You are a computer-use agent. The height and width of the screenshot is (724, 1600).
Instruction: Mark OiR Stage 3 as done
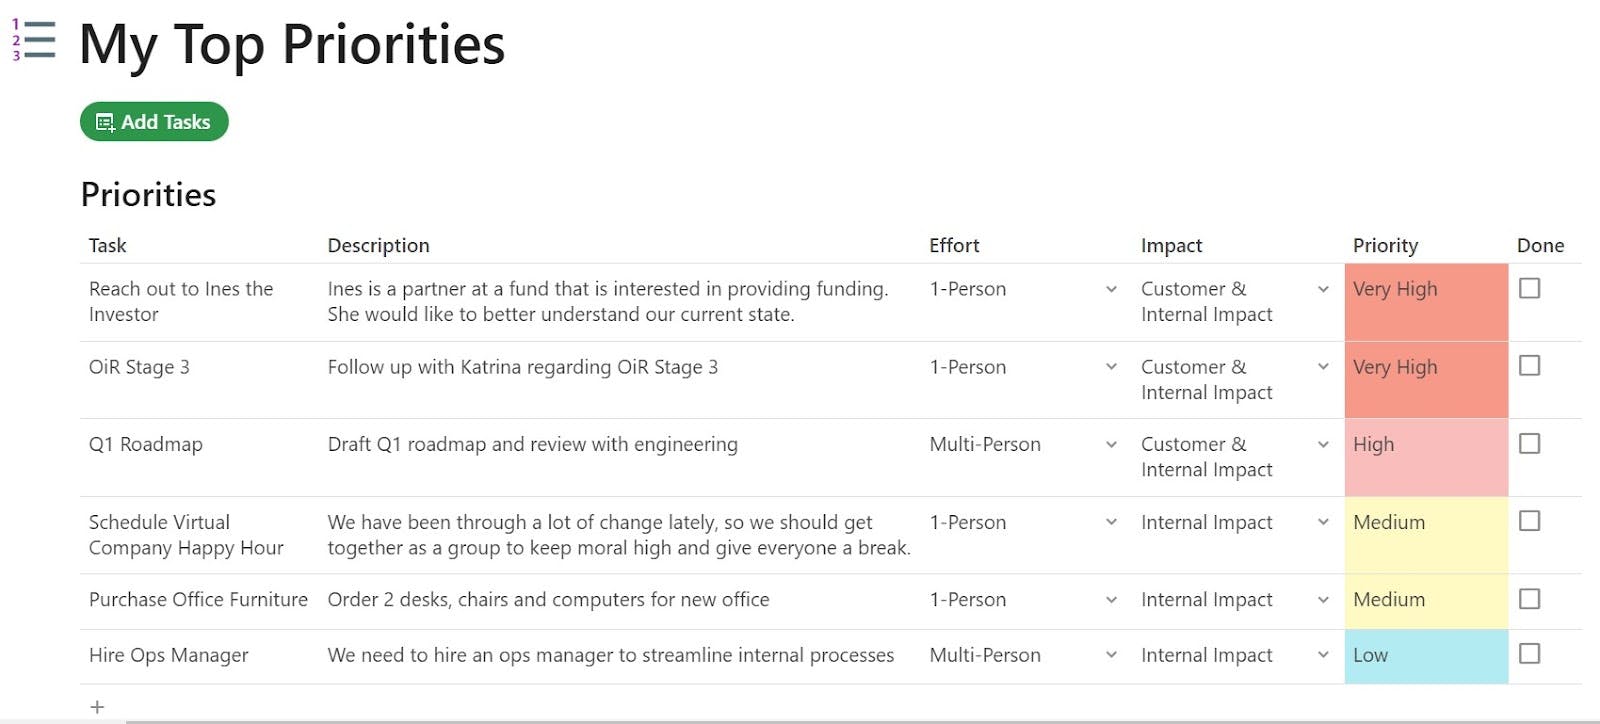[1529, 366]
